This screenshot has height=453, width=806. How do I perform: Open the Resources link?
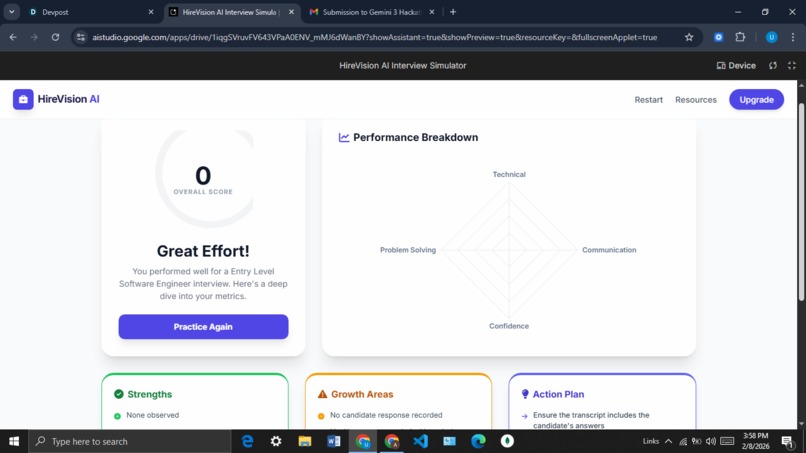[x=695, y=100]
